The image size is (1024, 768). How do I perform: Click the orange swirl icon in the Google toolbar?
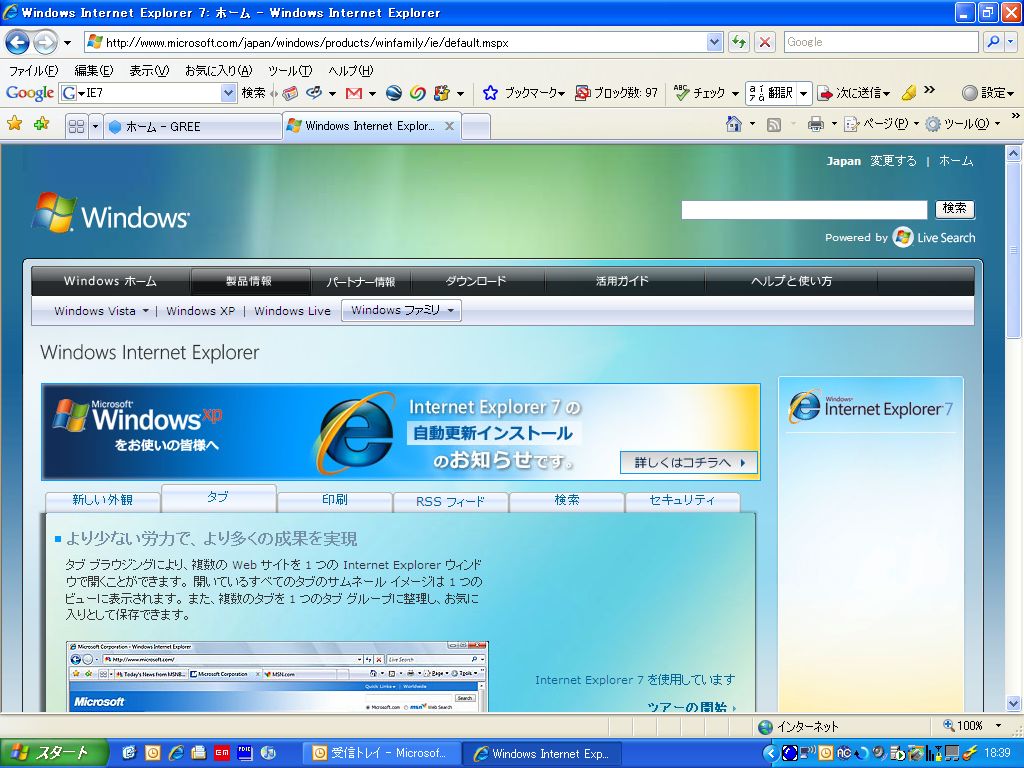click(x=417, y=93)
